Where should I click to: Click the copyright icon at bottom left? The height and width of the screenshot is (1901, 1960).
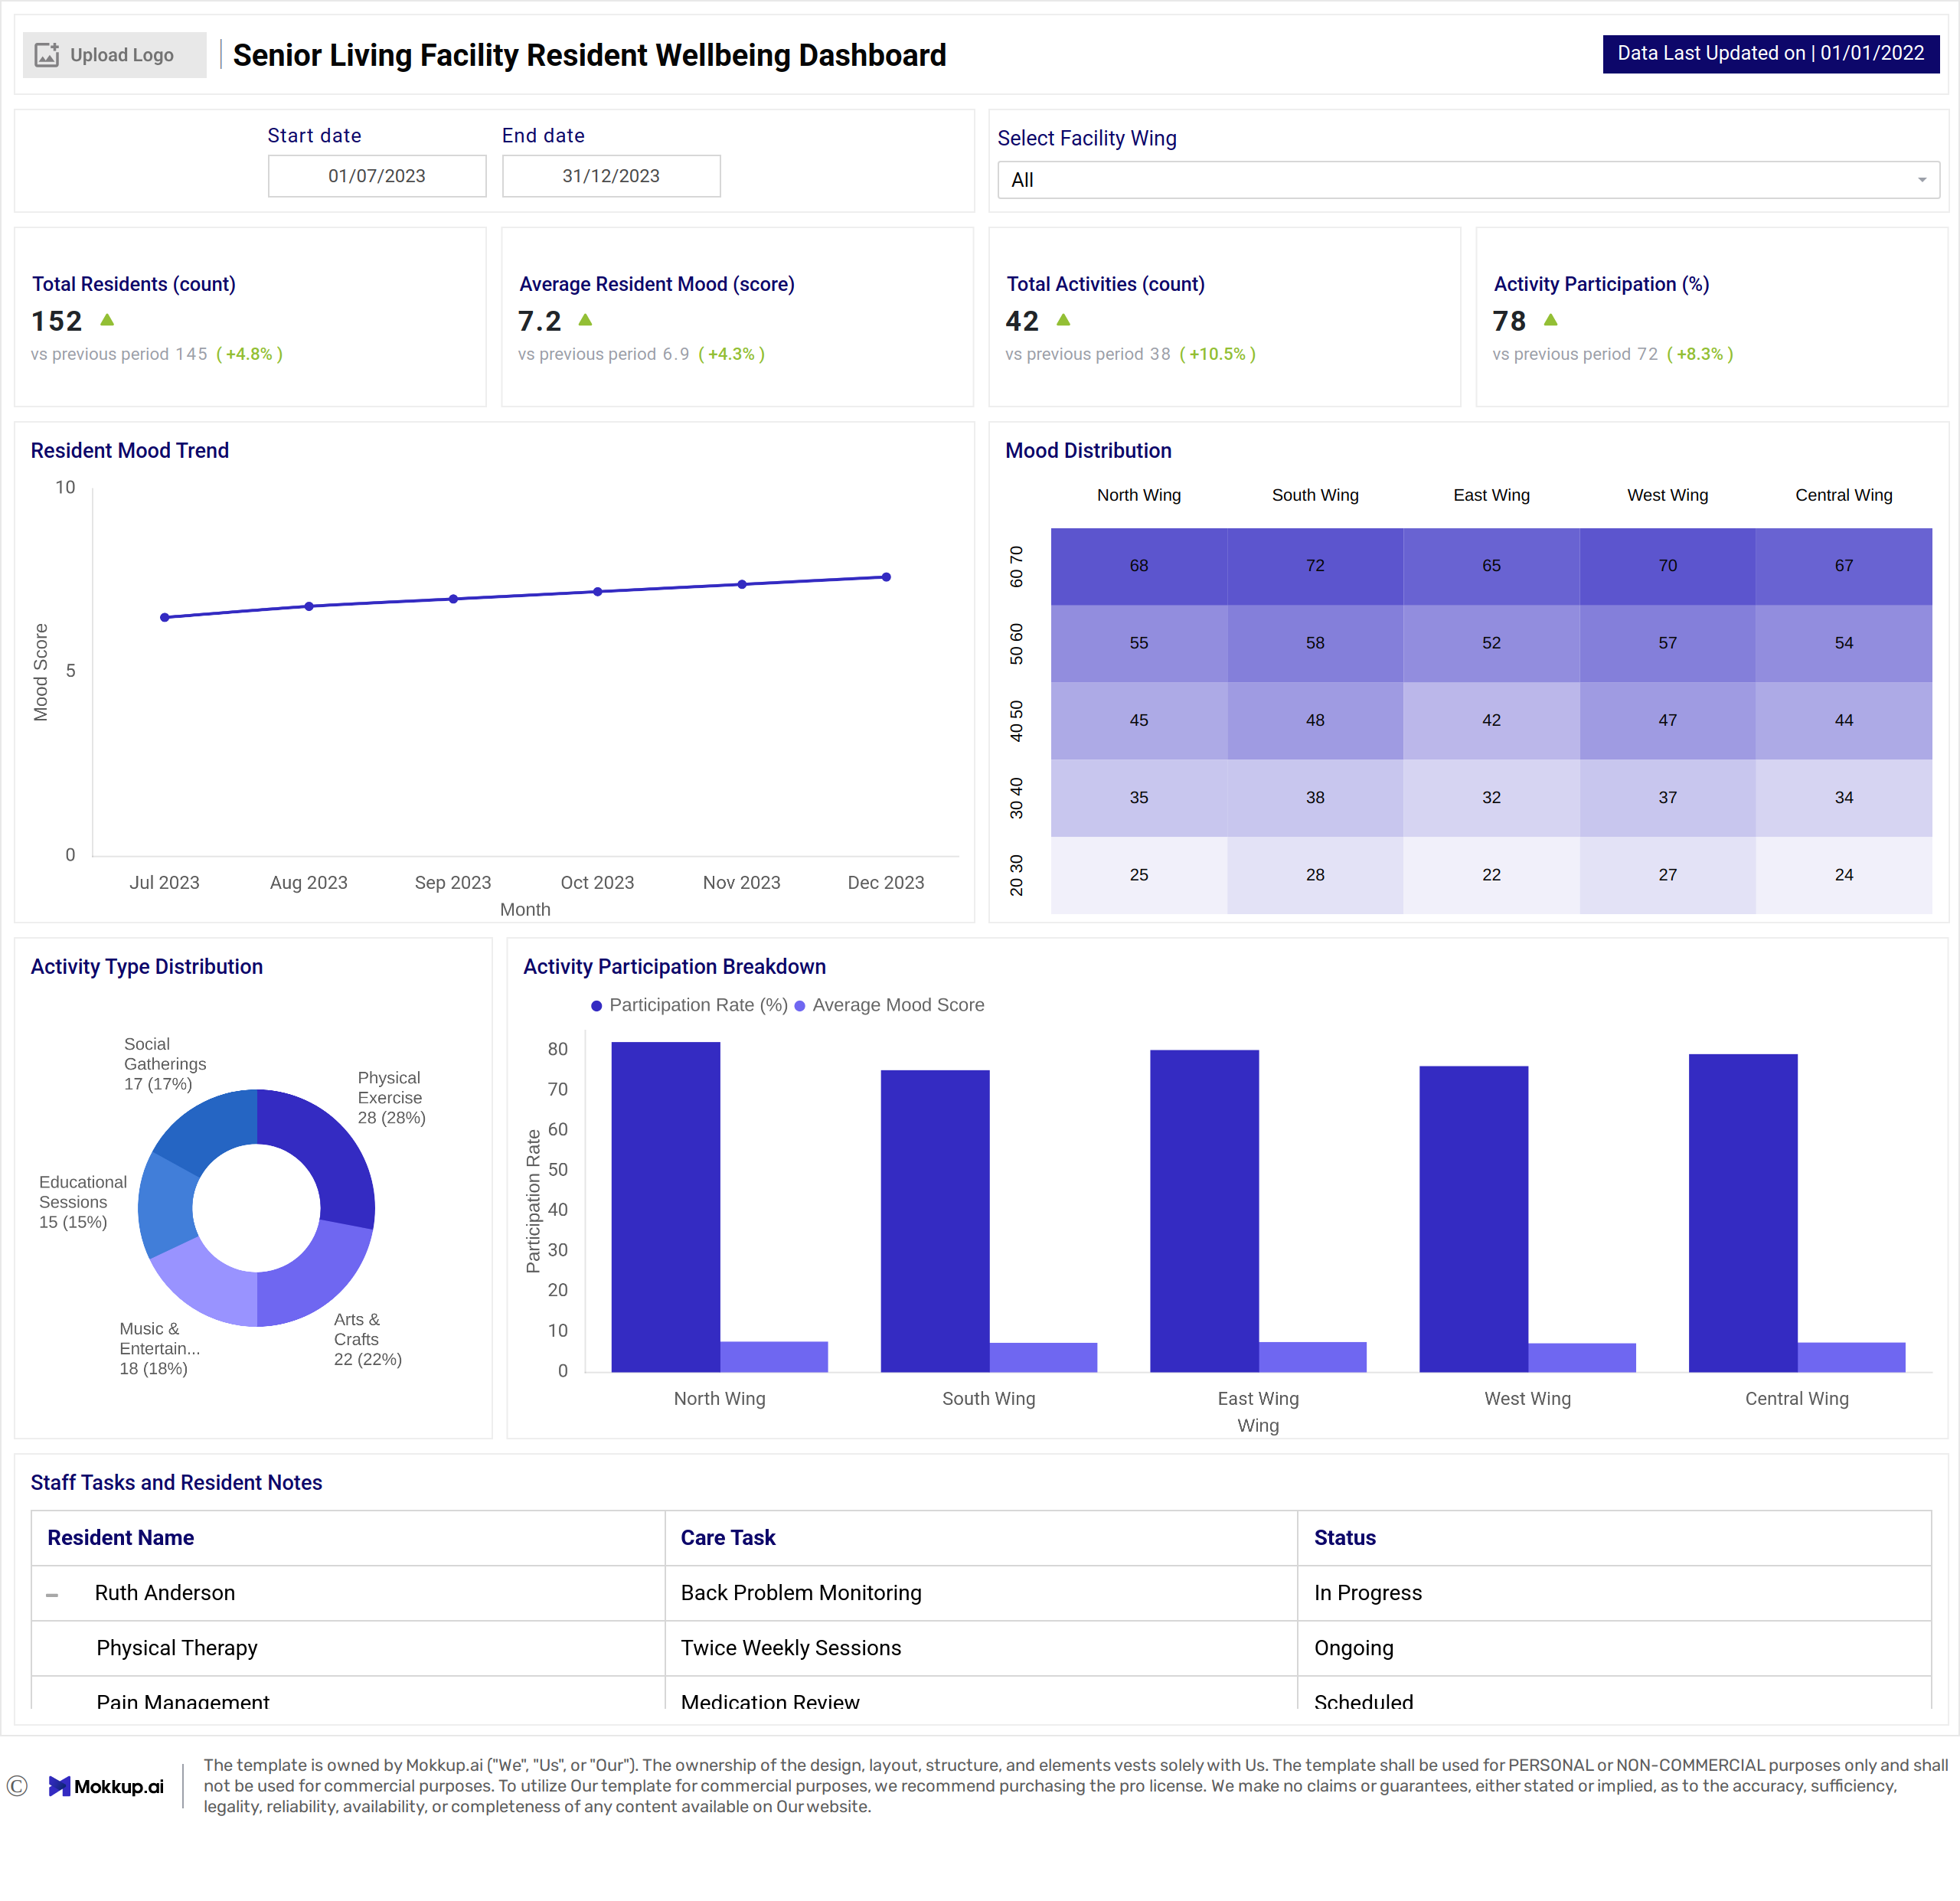coord(17,1786)
